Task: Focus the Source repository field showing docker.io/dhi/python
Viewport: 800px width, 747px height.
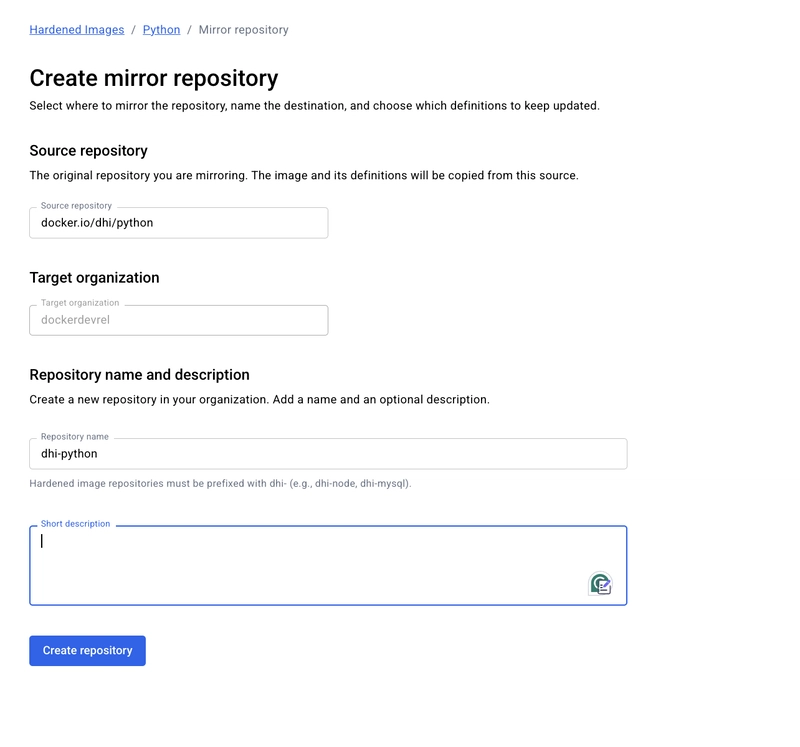Action: point(179,222)
